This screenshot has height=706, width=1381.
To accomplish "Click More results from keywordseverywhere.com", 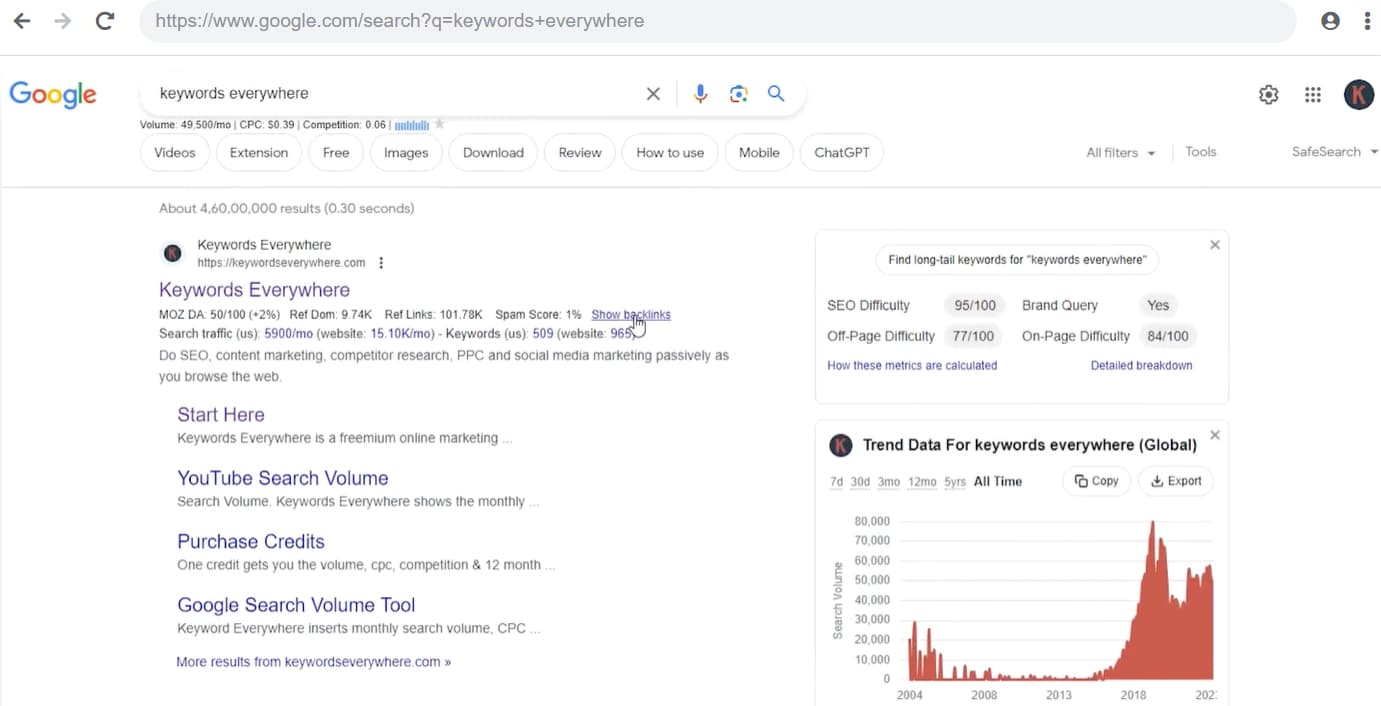I will pyautogui.click(x=313, y=662).
